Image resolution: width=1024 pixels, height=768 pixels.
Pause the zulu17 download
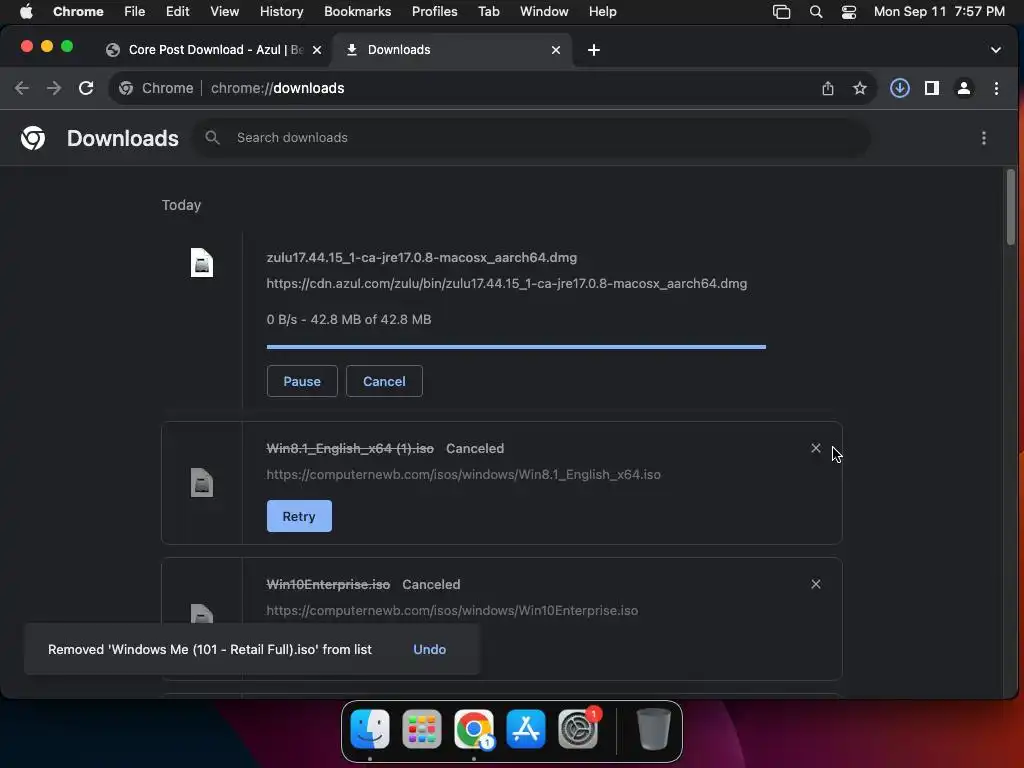click(x=302, y=381)
